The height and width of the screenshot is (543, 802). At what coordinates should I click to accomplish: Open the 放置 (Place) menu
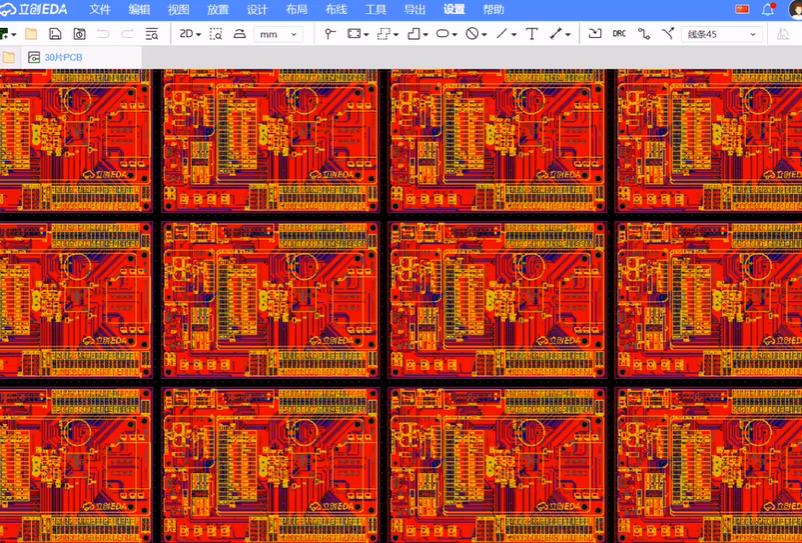(218, 9)
